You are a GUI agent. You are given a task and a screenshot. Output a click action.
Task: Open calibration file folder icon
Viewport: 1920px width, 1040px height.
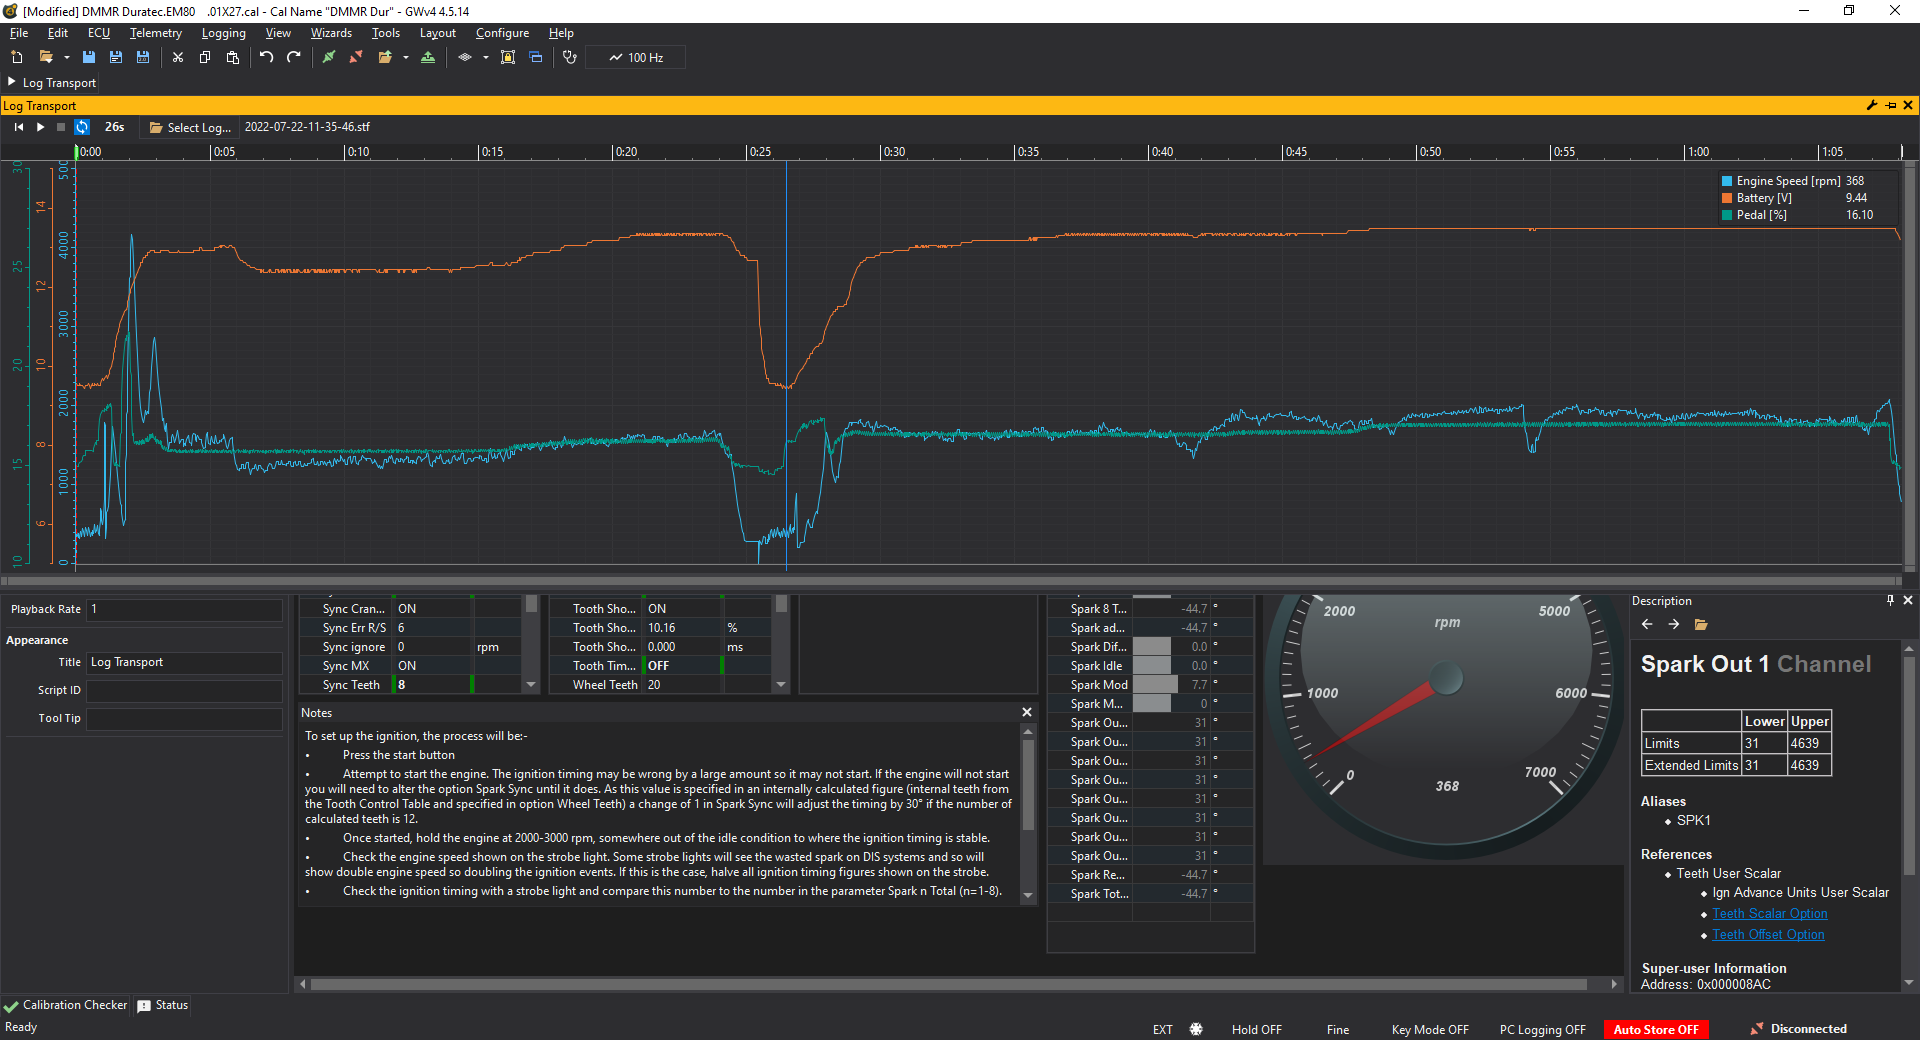[x=45, y=57]
